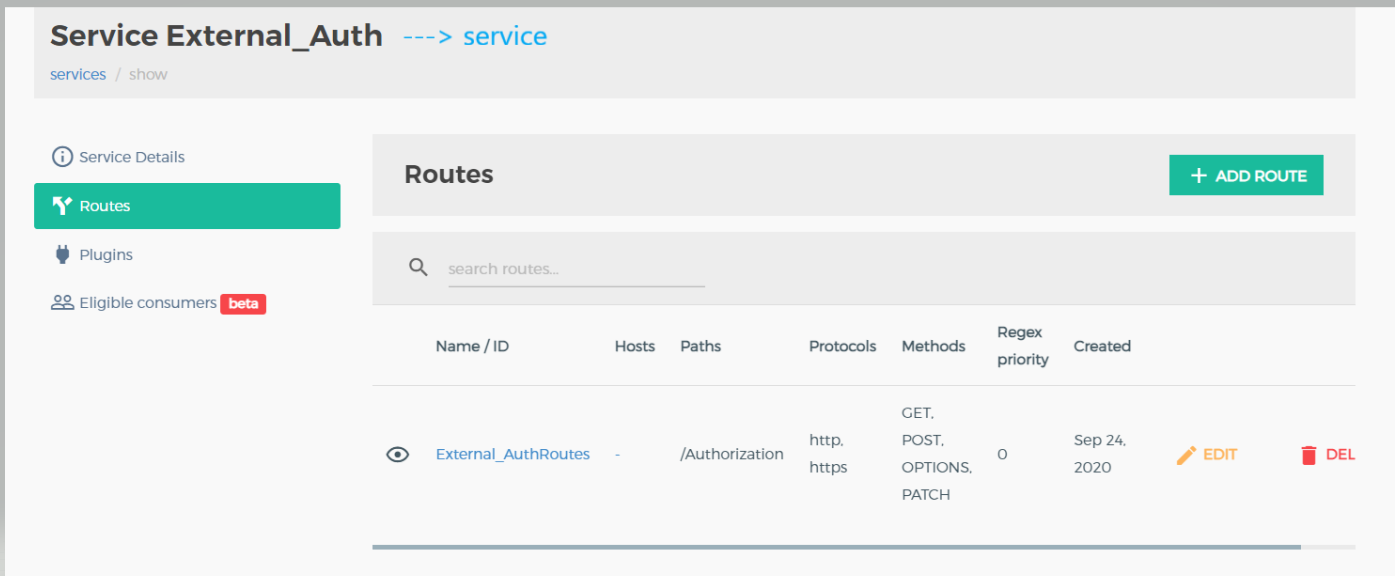Click the Routes fork icon in sidebar
Viewport: 1395px width, 576px height.
62,206
